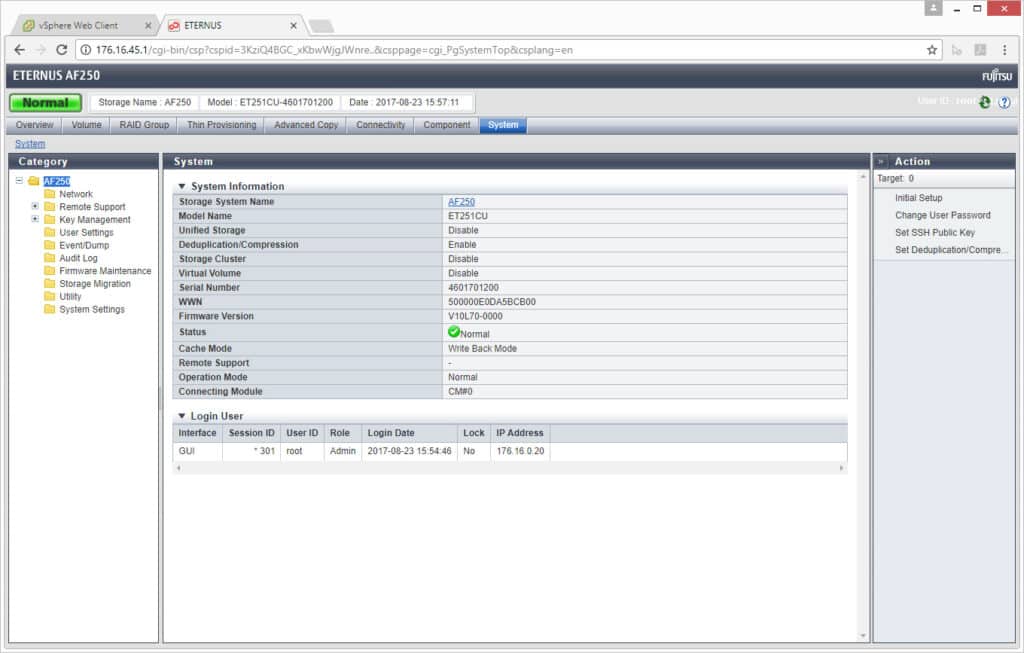
Task: Open the Component tab
Action: click(x=447, y=125)
